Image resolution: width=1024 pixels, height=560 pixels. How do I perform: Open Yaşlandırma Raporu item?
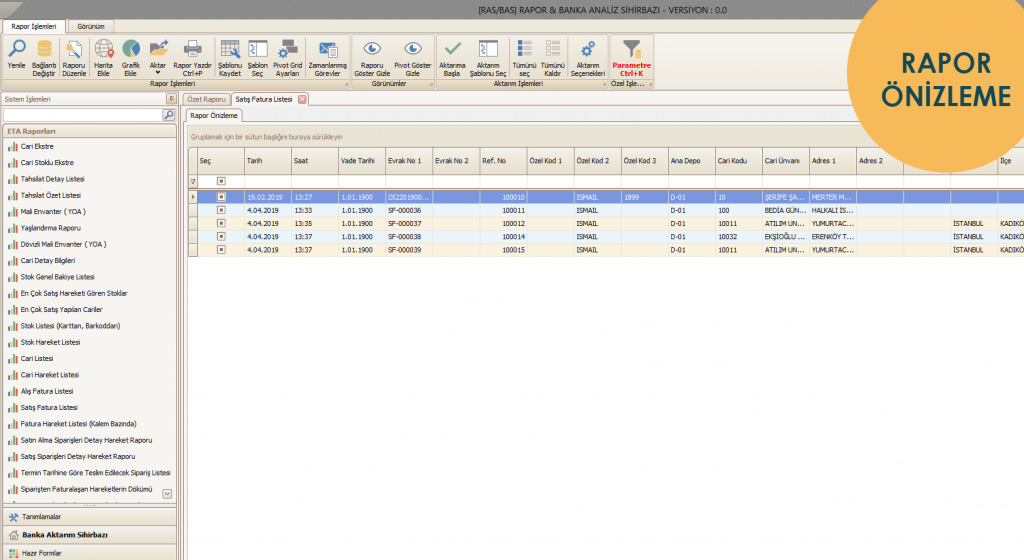(x=50, y=228)
